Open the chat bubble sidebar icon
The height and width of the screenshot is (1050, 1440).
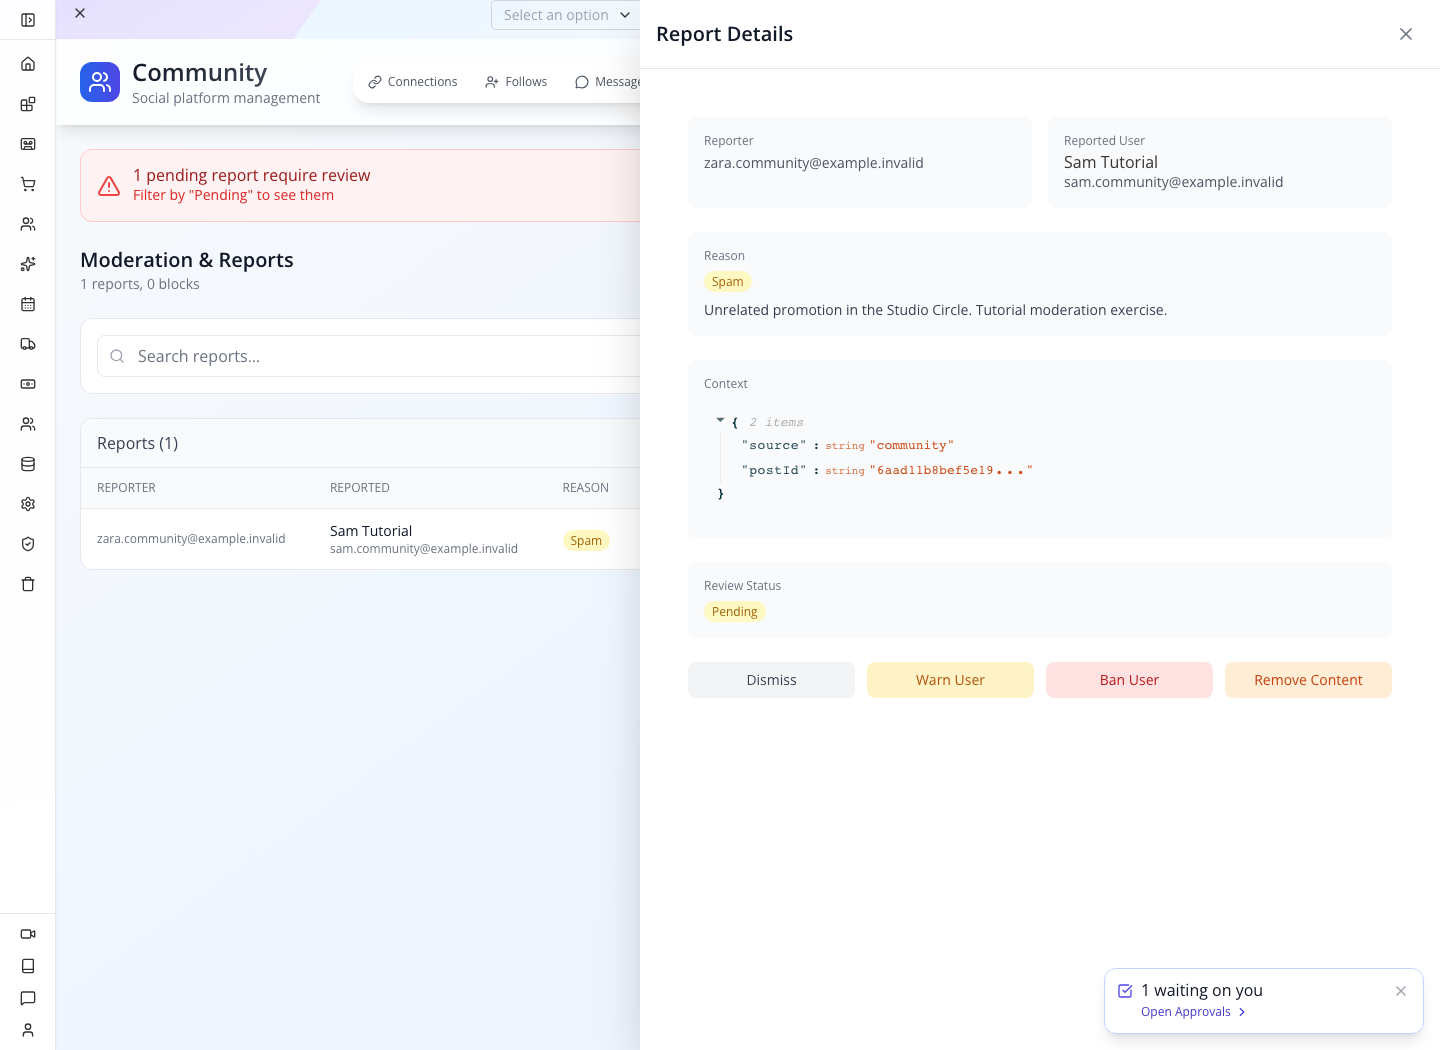tap(28, 998)
